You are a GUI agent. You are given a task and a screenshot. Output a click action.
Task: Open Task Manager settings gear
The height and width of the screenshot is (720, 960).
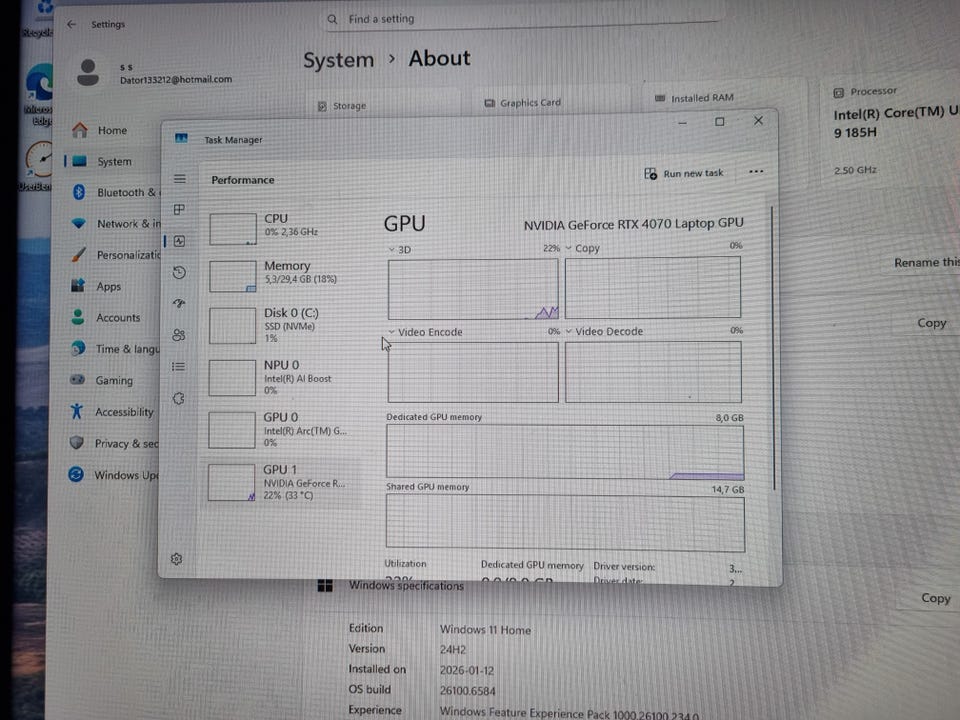coord(177,559)
